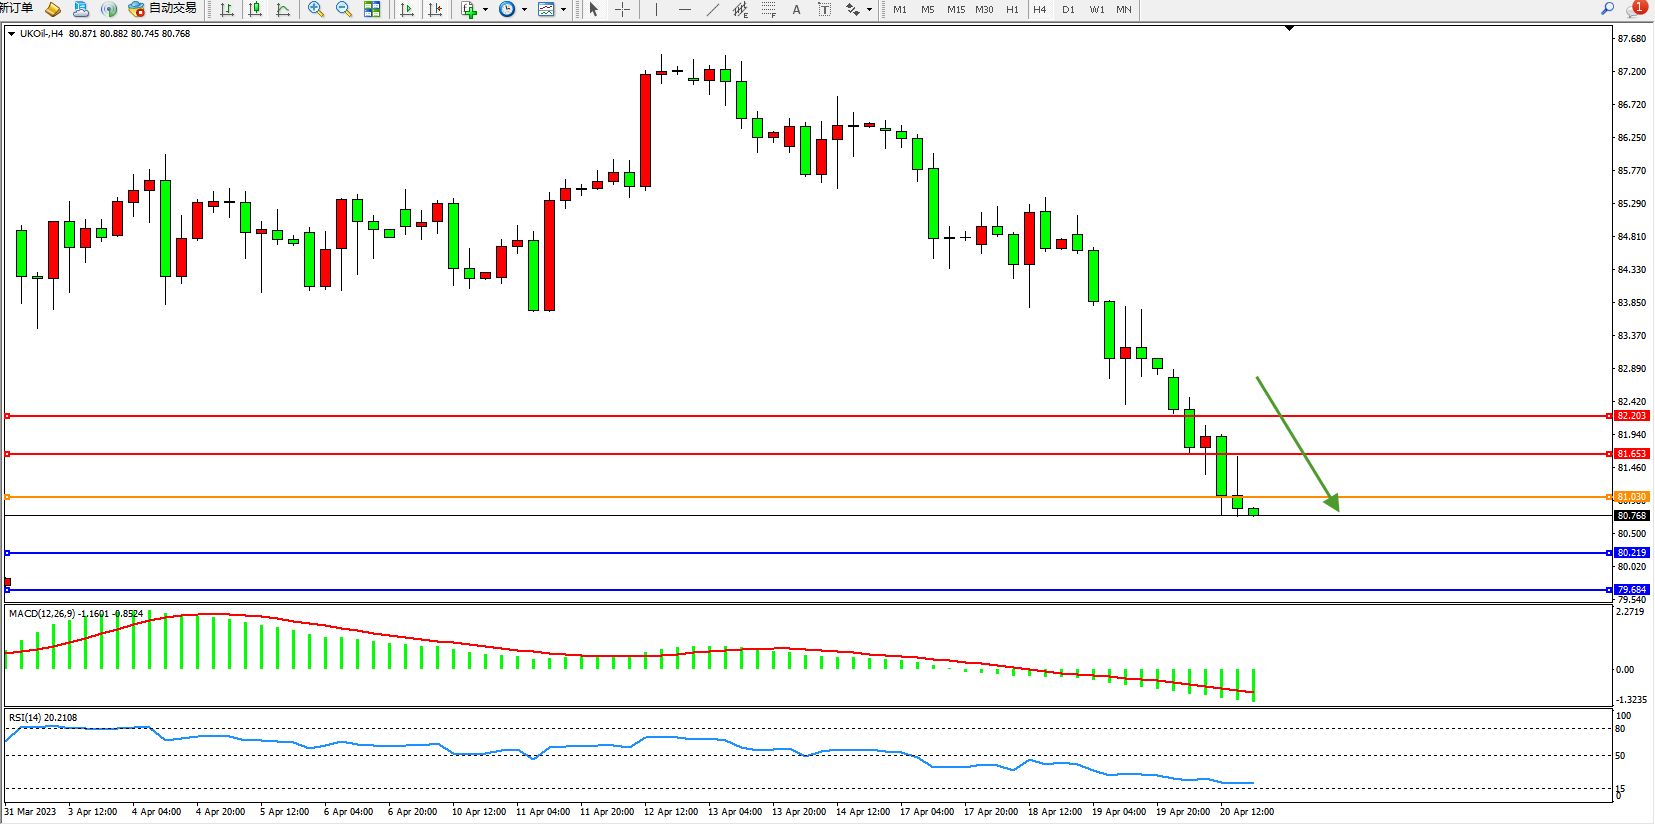This screenshot has width=1655, height=825.
Task: Click the Zoom In magnifier icon
Action: (x=316, y=9)
